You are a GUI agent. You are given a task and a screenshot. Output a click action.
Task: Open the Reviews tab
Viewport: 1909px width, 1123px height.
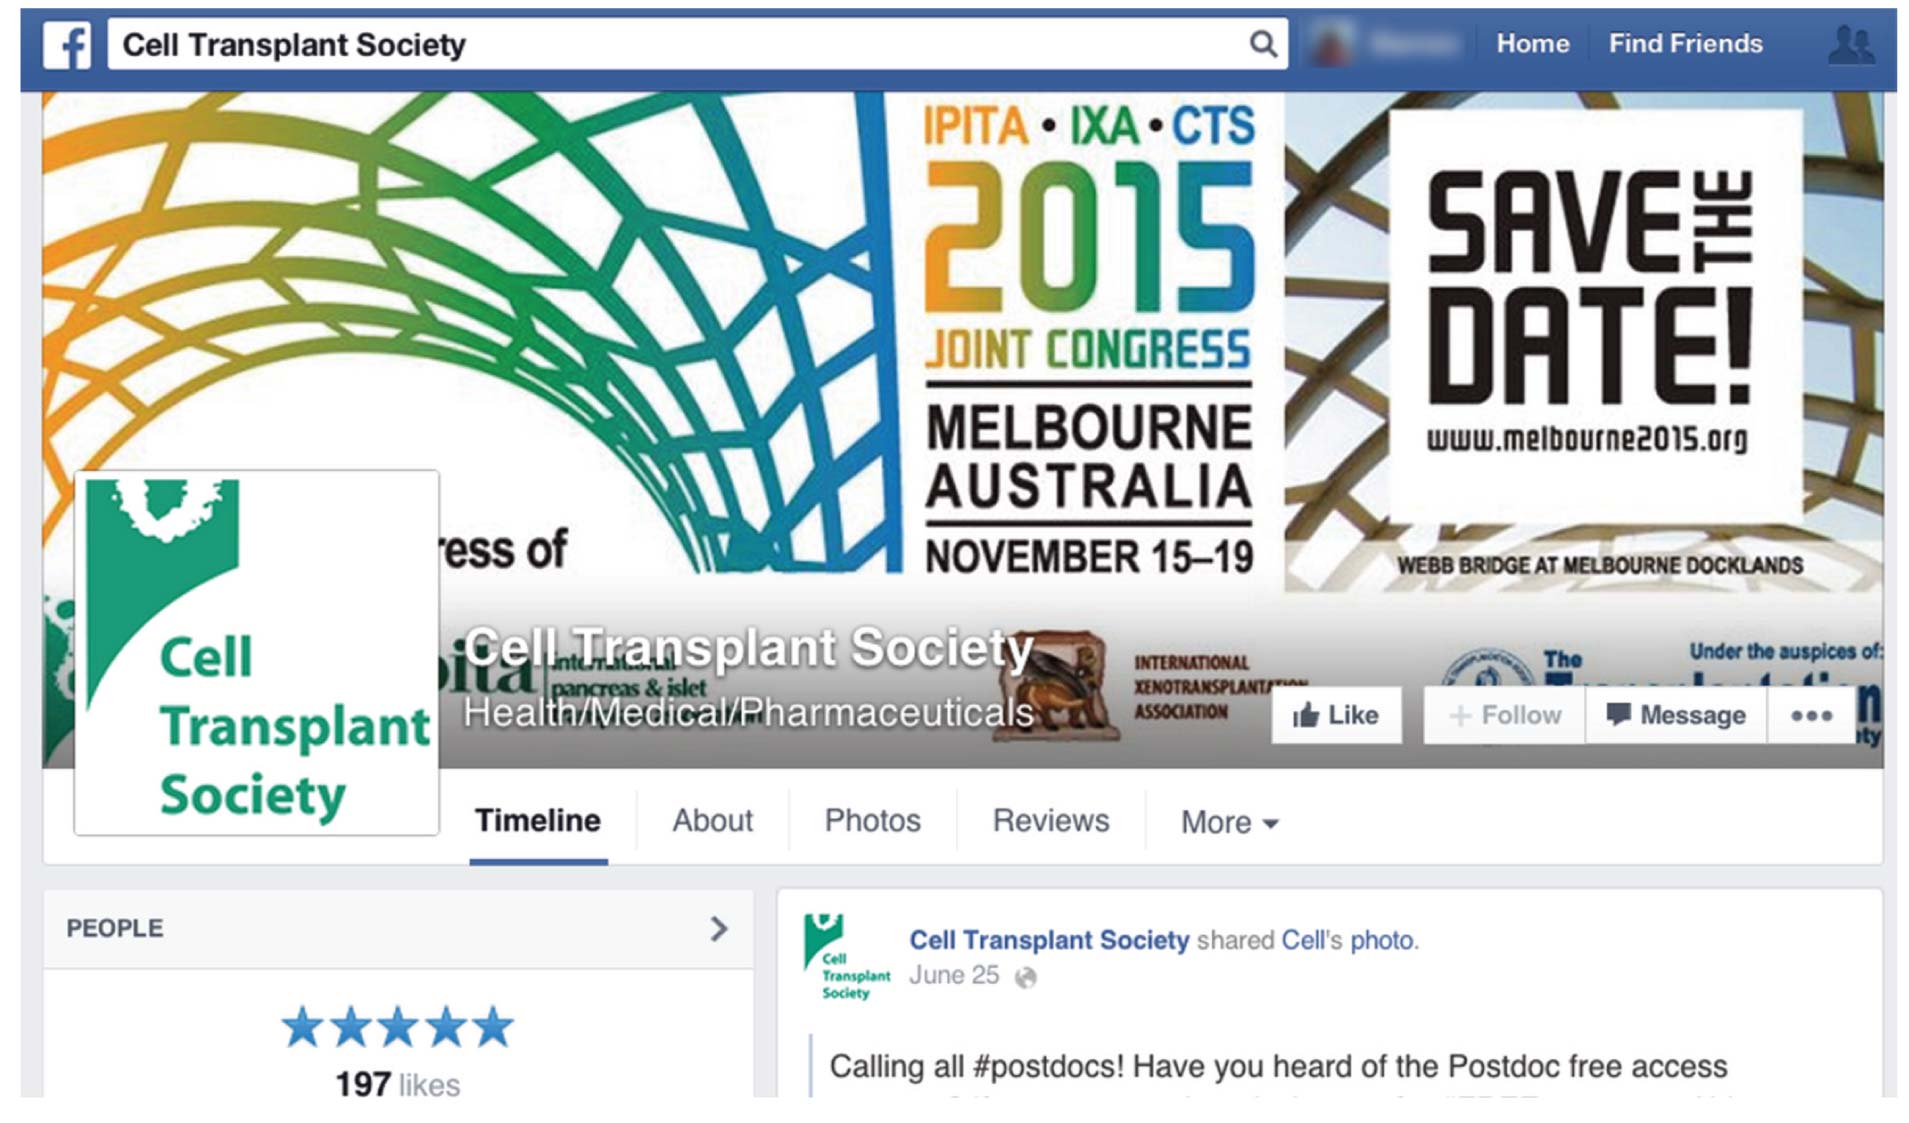[x=1051, y=821]
